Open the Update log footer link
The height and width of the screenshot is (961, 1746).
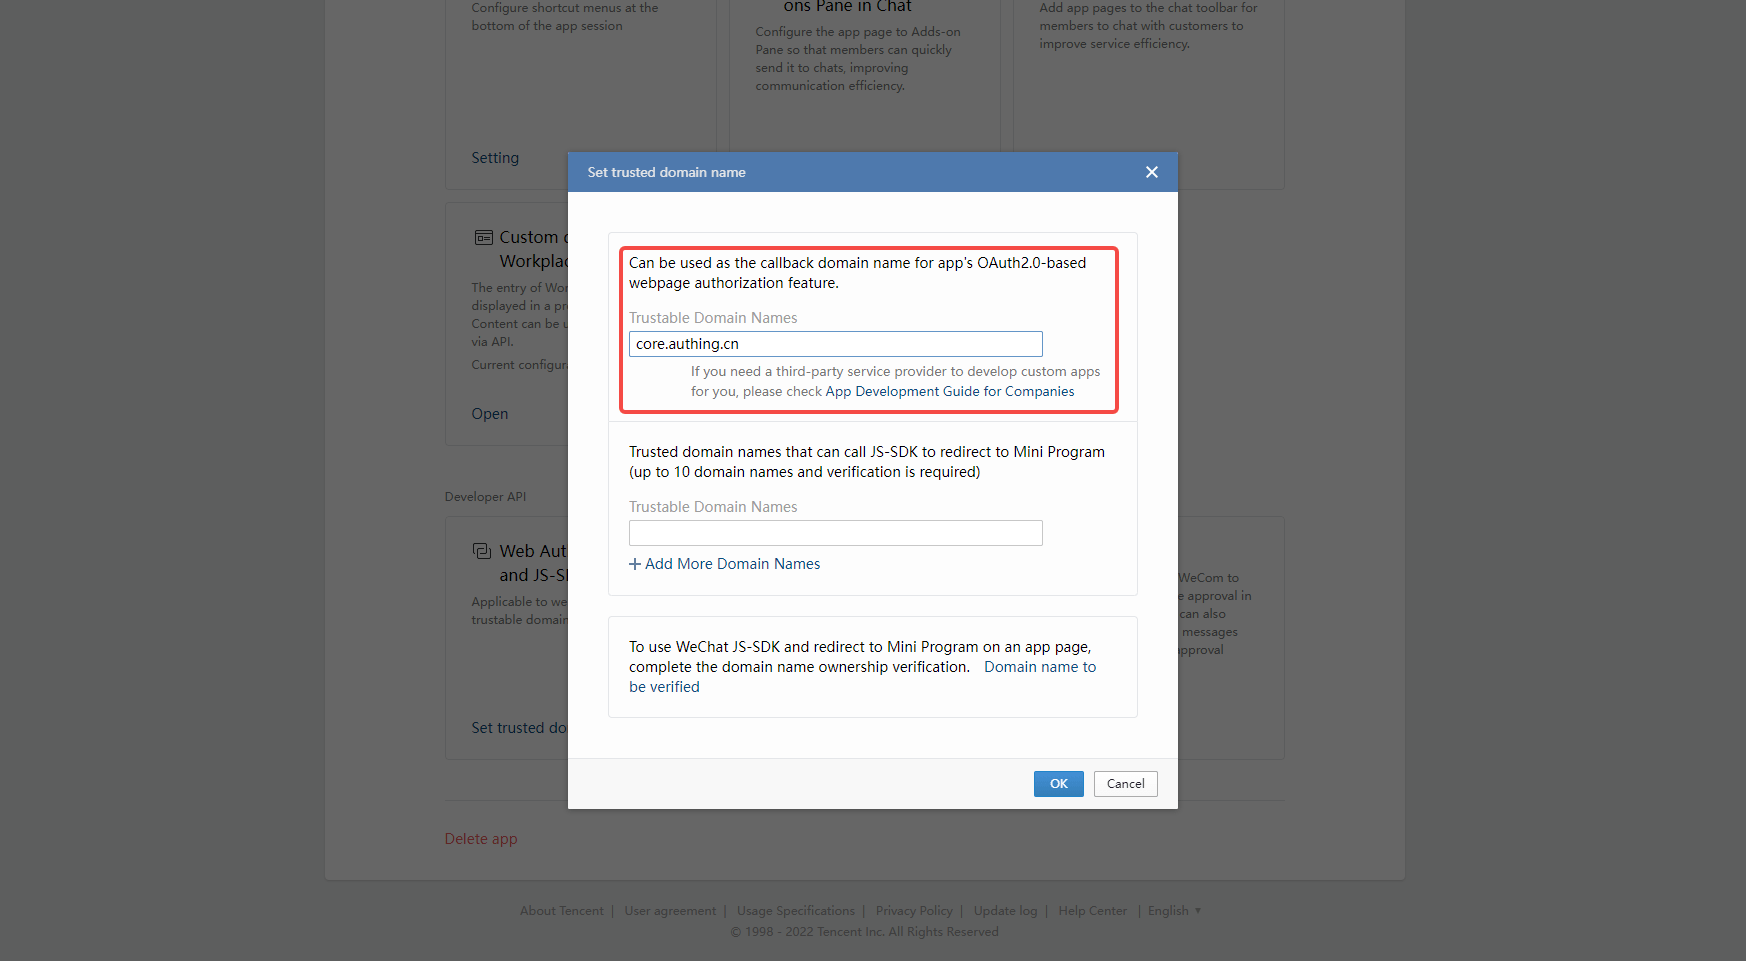(x=1005, y=911)
